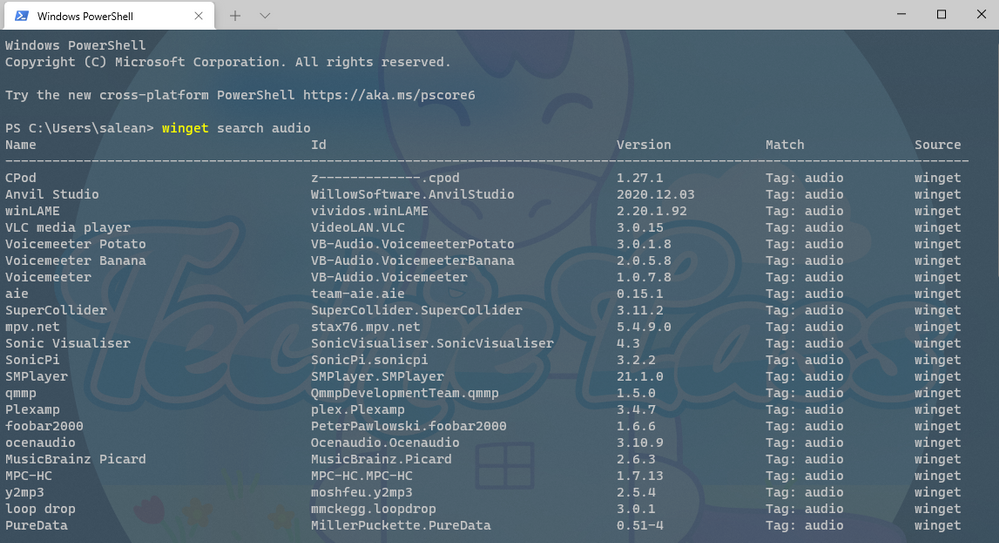Screen dimensions: 999x543
Task: Click the MPC-HC name entry
Action: click(29, 476)
